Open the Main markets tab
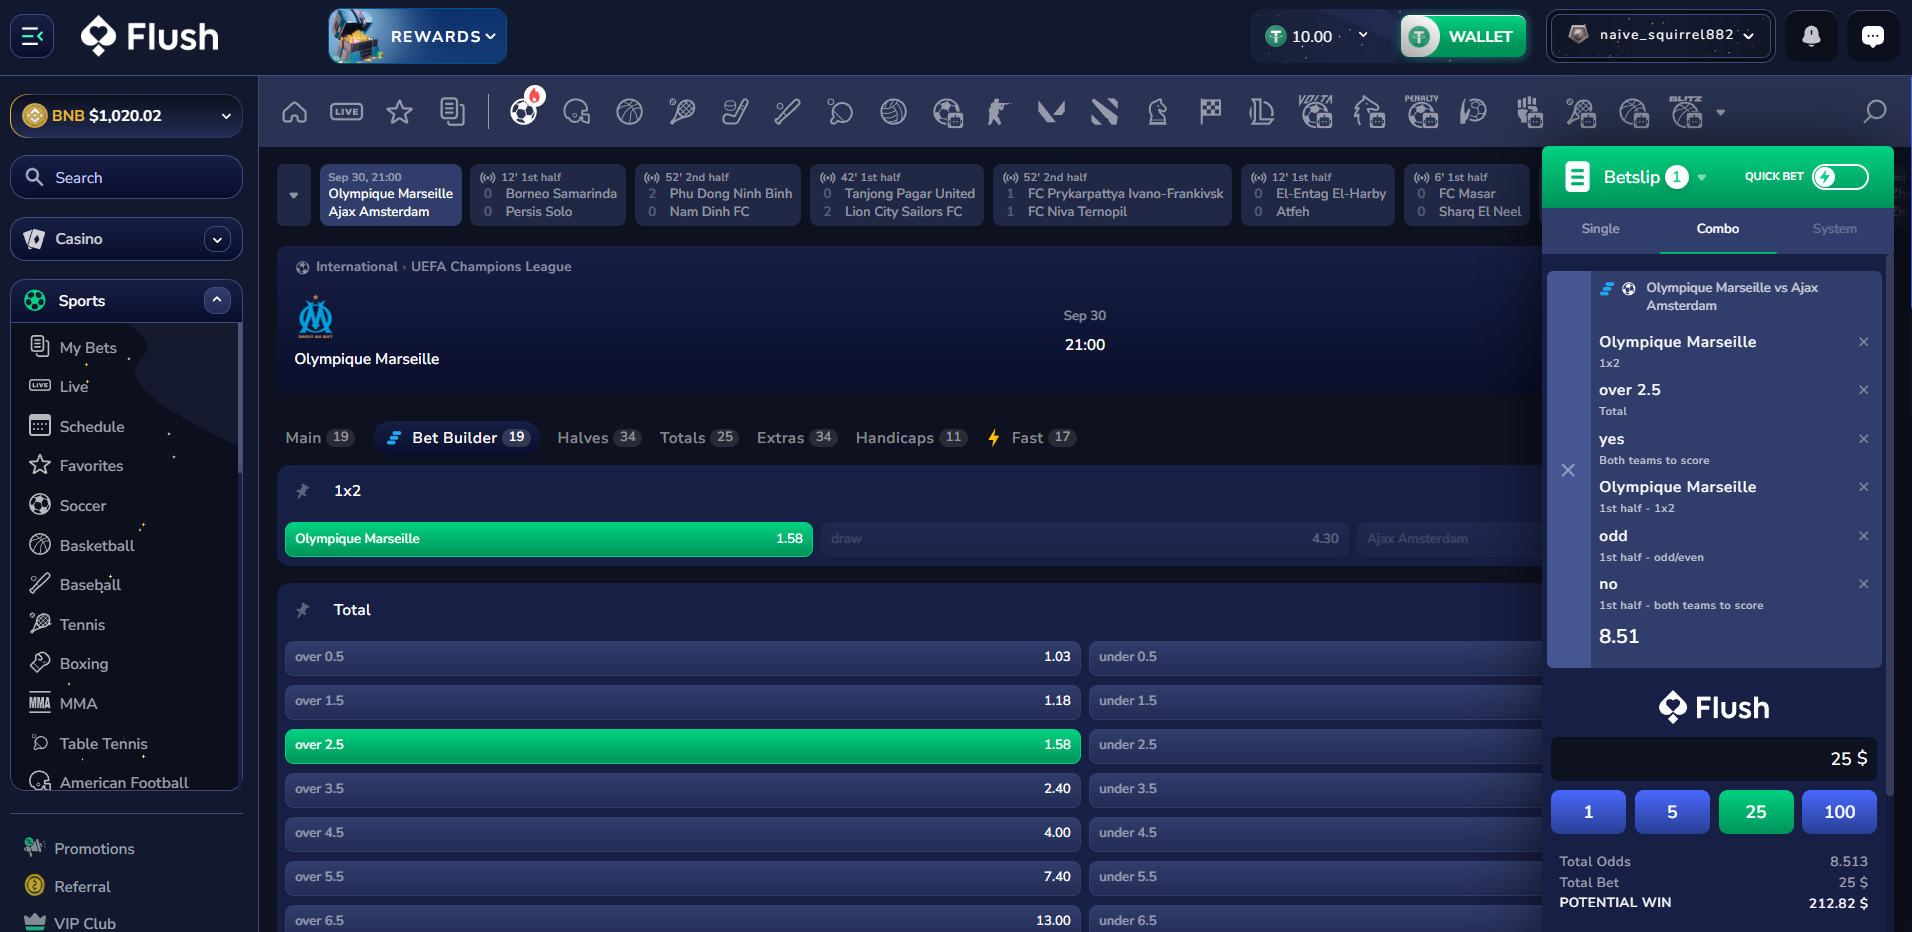Image resolution: width=1912 pixels, height=932 pixels. 320,438
